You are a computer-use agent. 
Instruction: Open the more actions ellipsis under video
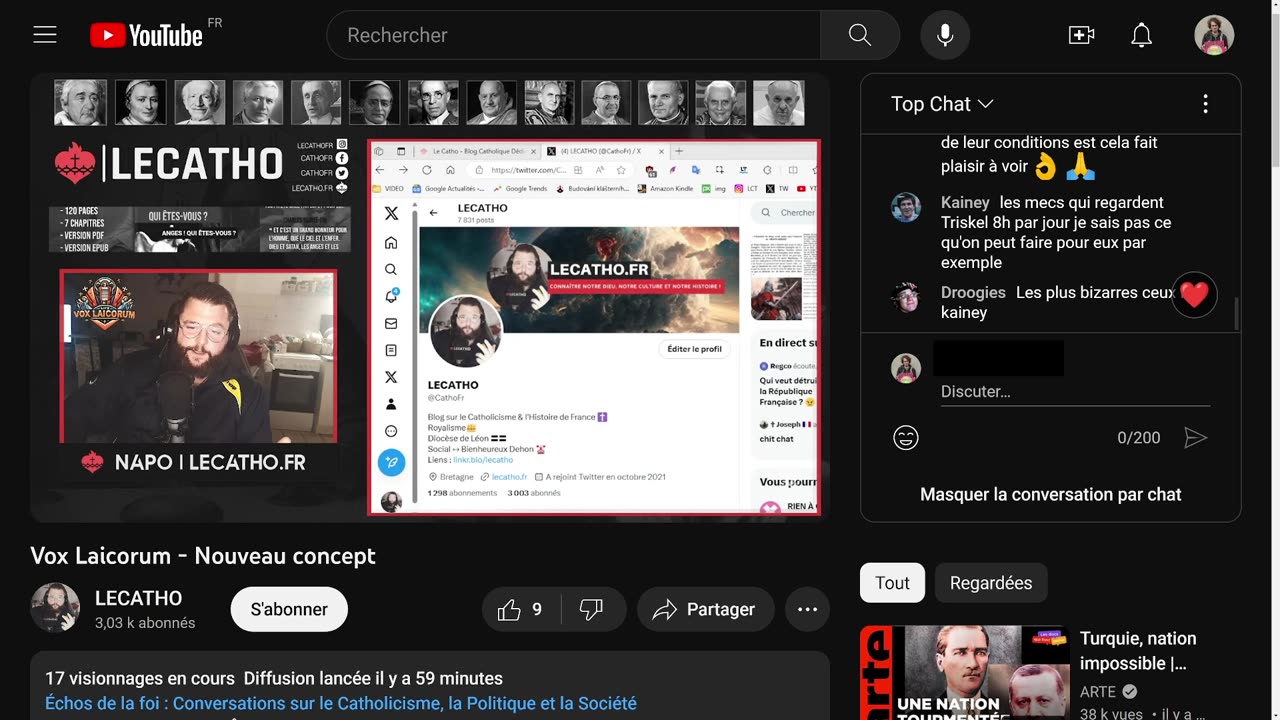pos(807,609)
